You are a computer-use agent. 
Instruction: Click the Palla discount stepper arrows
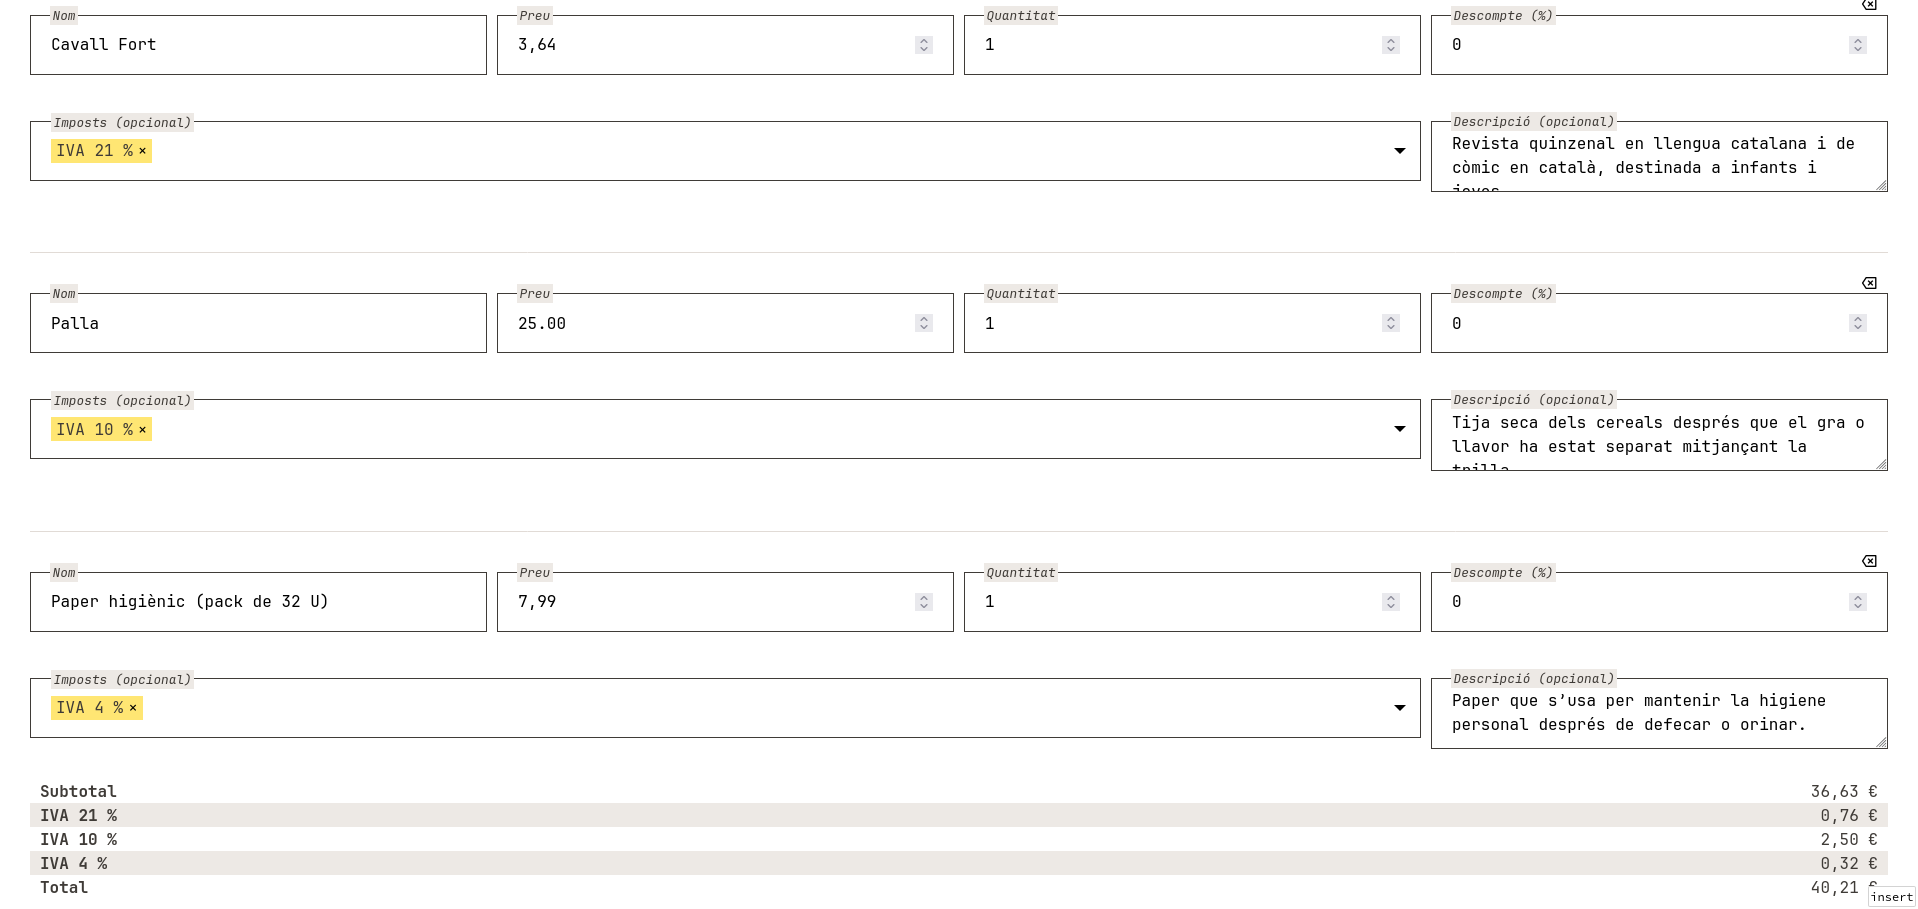(x=1858, y=323)
